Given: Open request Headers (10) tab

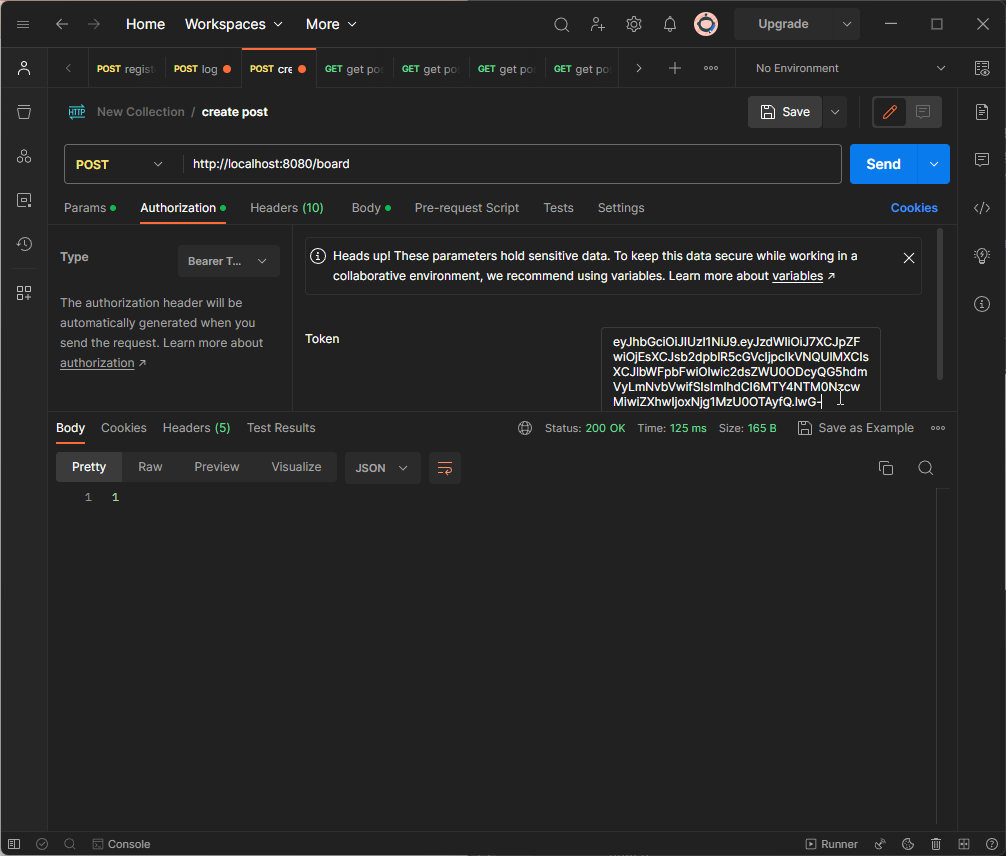Looking at the screenshot, I should pyautogui.click(x=287, y=208).
